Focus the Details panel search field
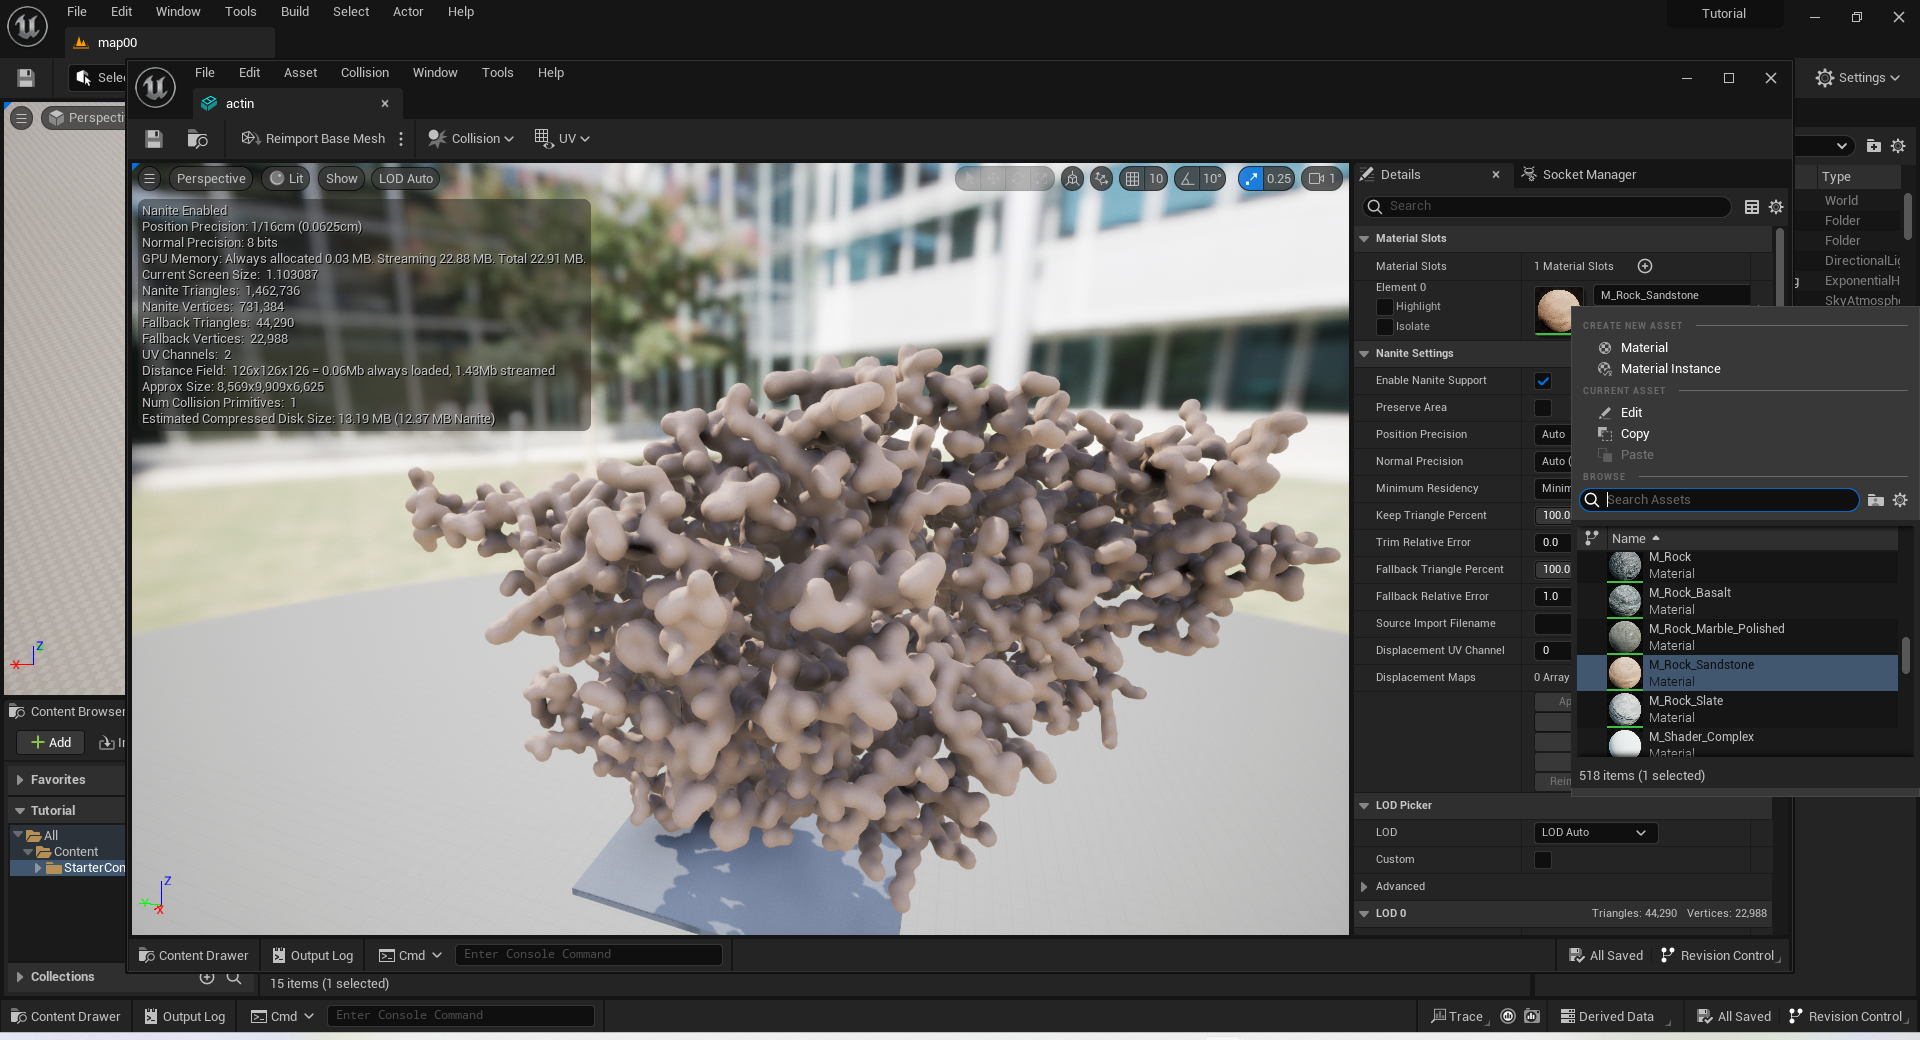The height and width of the screenshot is (1040, 1920). (x=1547, y=206)
